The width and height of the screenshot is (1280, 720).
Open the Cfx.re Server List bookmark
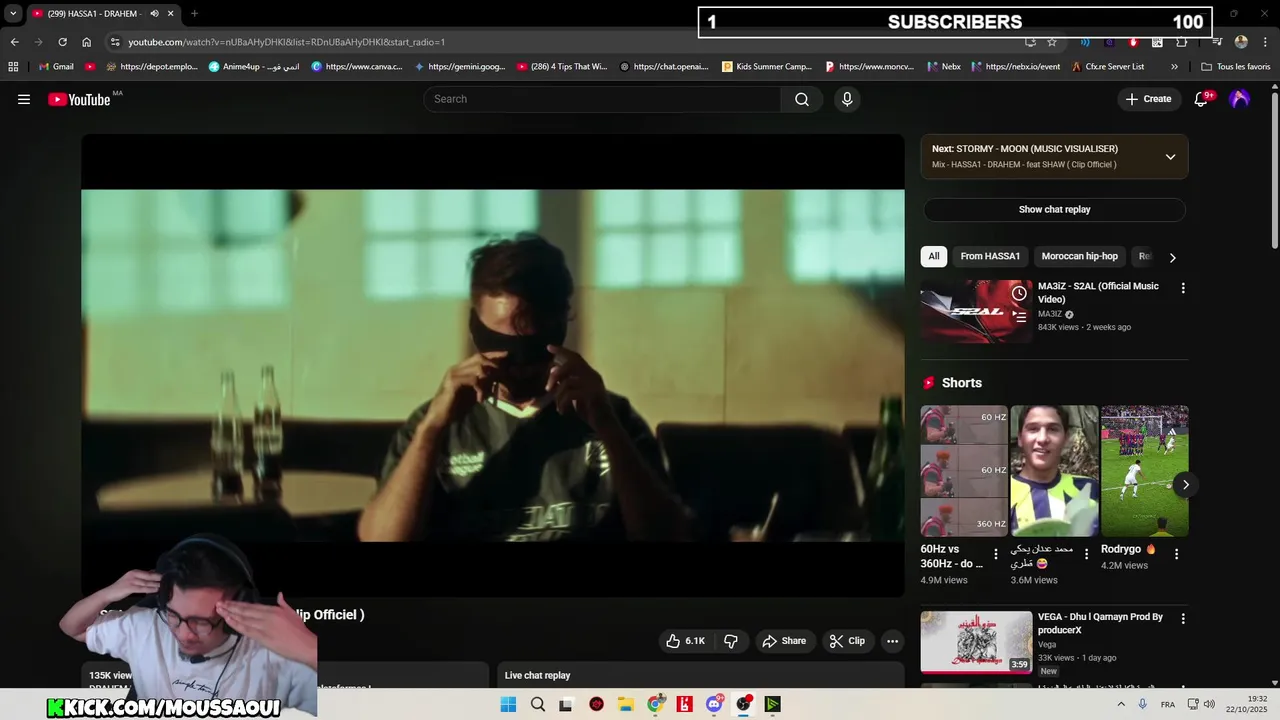pos(1108,67)
